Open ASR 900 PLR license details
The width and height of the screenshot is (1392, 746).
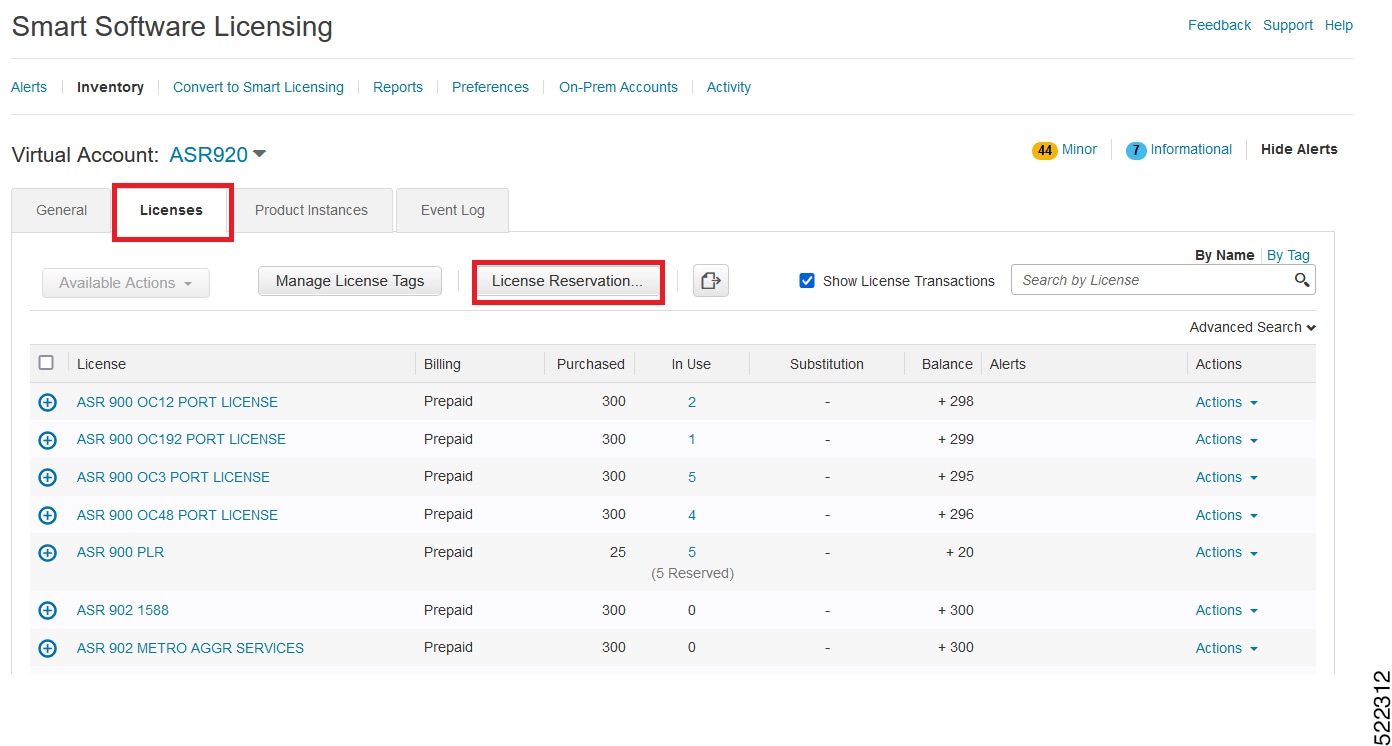tap(120, 552)
